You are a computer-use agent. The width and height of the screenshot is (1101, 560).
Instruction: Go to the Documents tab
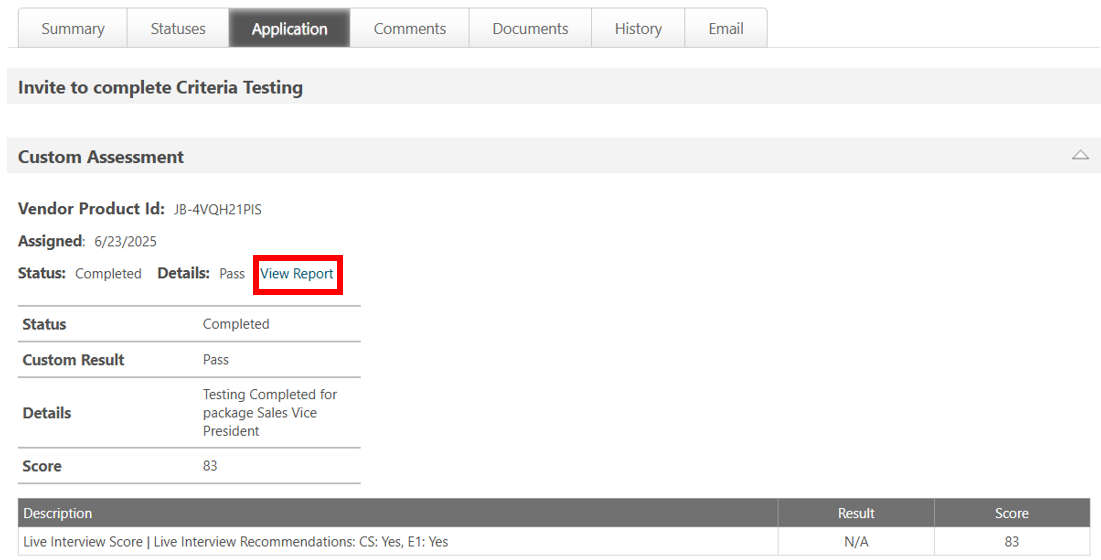coord(530,29)
